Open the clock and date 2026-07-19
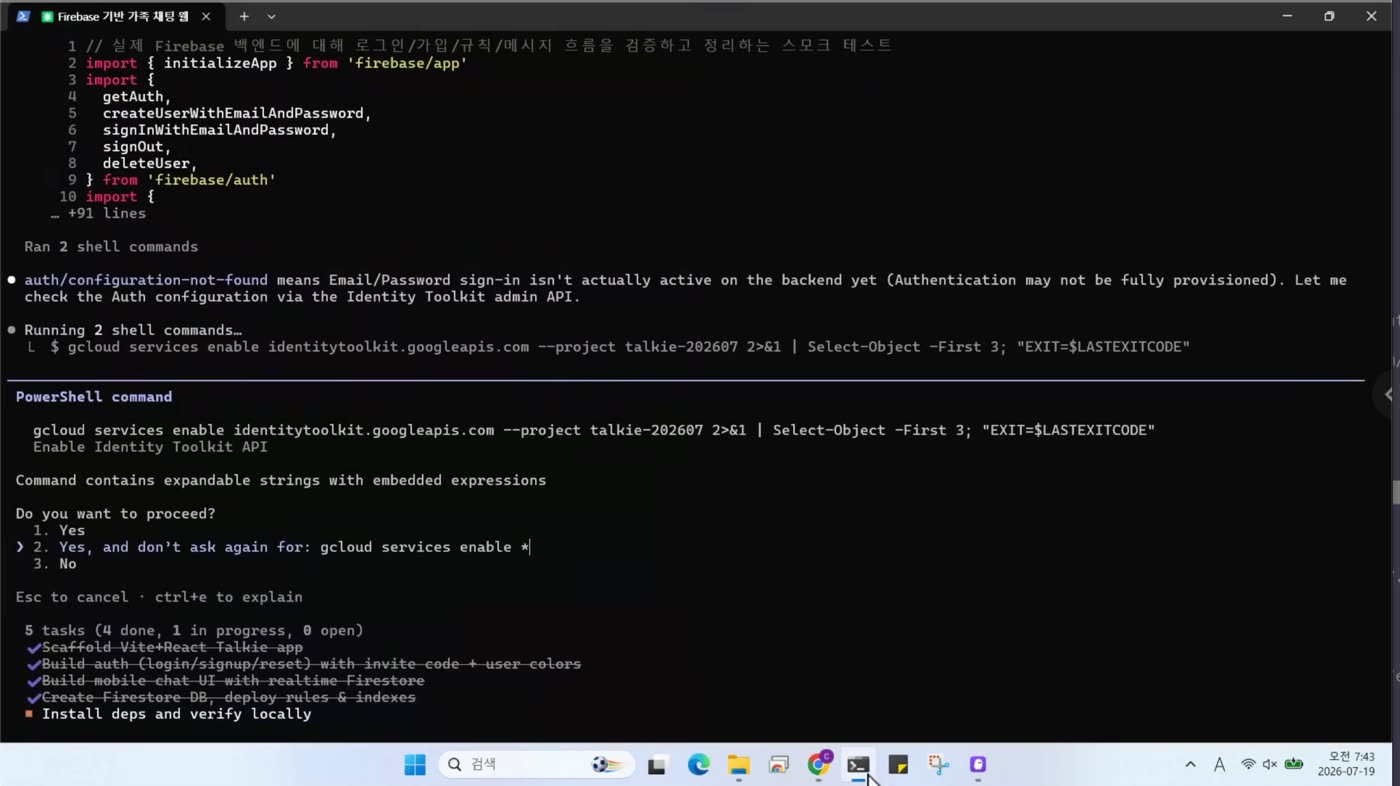 point(1346,765)
